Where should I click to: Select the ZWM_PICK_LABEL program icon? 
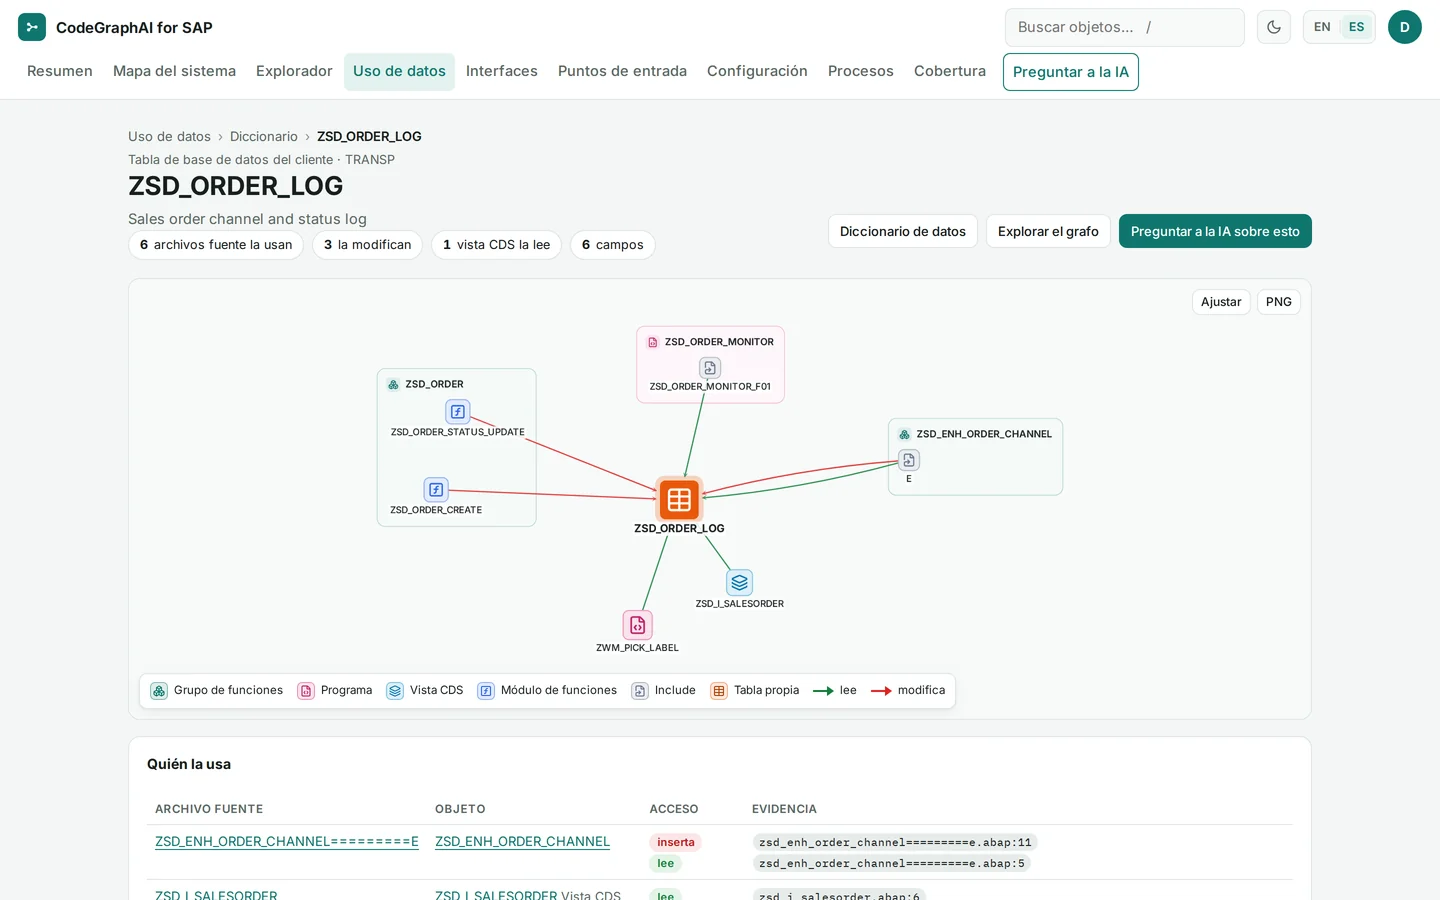point(637,625)
